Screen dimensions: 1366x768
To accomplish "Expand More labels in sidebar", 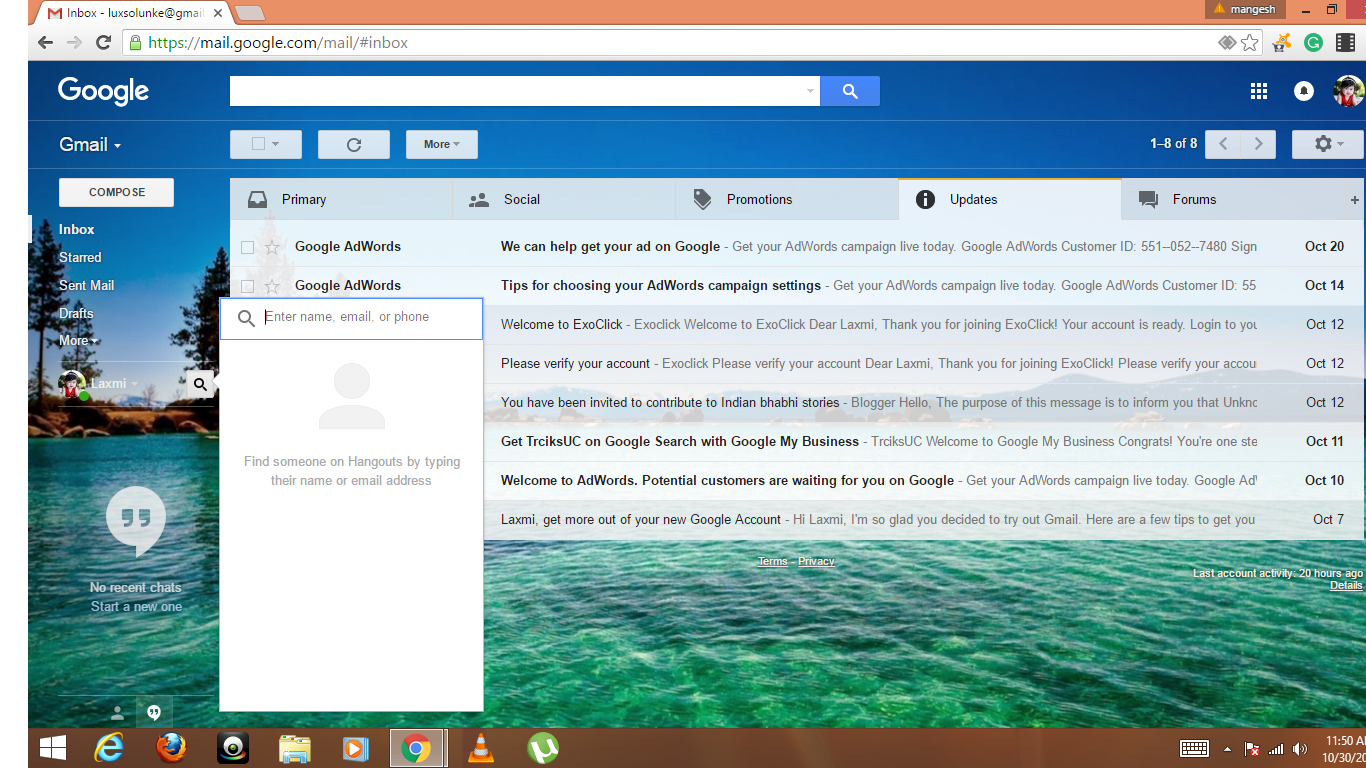I will click(x=78, y=341).
